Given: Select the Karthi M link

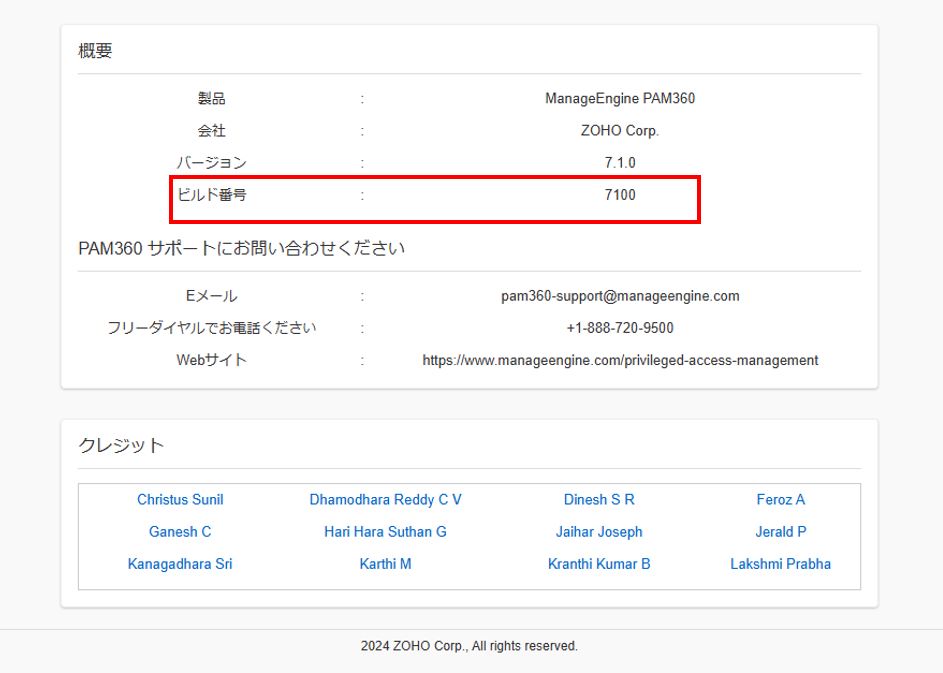Looking at the screenshot, I should pos(385,564).
